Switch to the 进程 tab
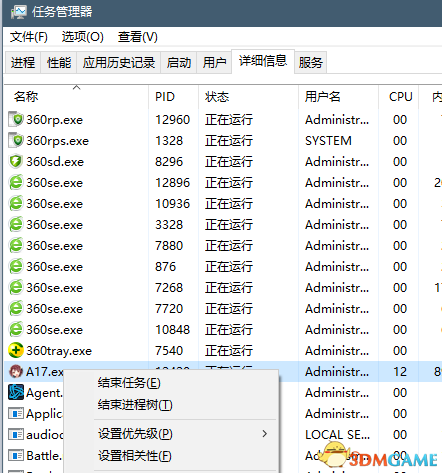The height and width of the screenshot is (473, 442). tap(23, 62)
